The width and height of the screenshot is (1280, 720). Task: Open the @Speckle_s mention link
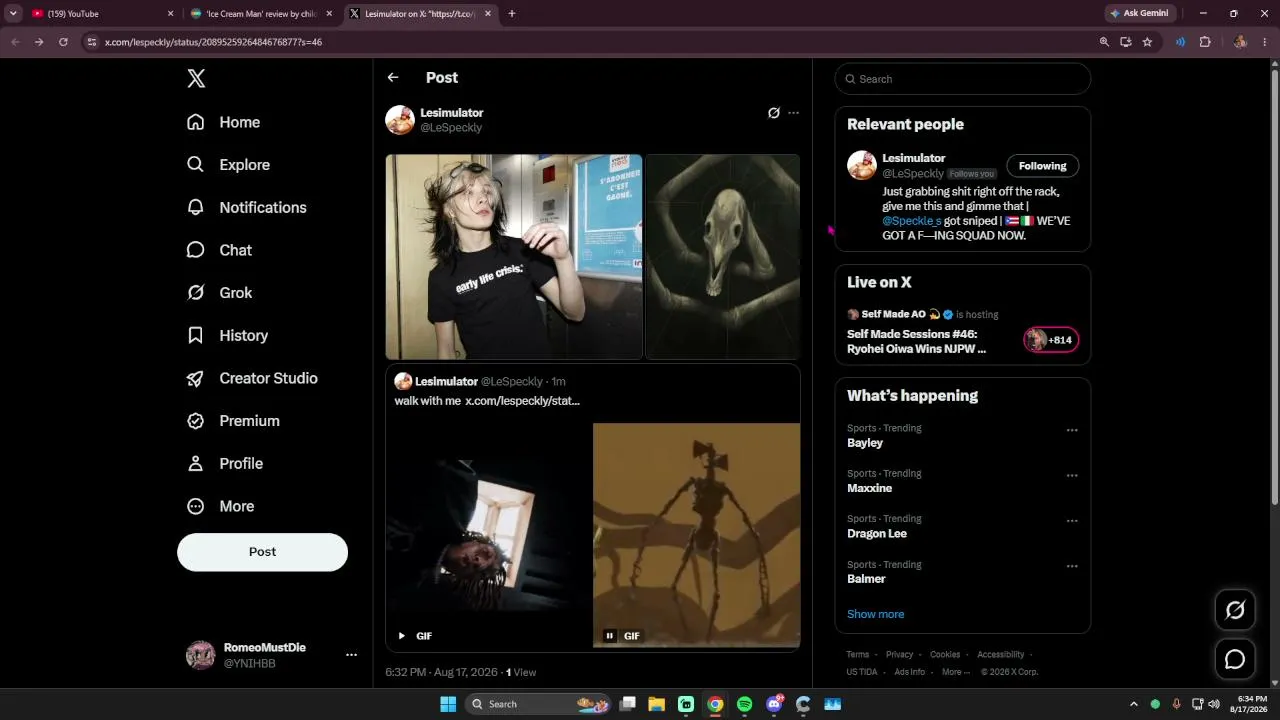(912, 221)
